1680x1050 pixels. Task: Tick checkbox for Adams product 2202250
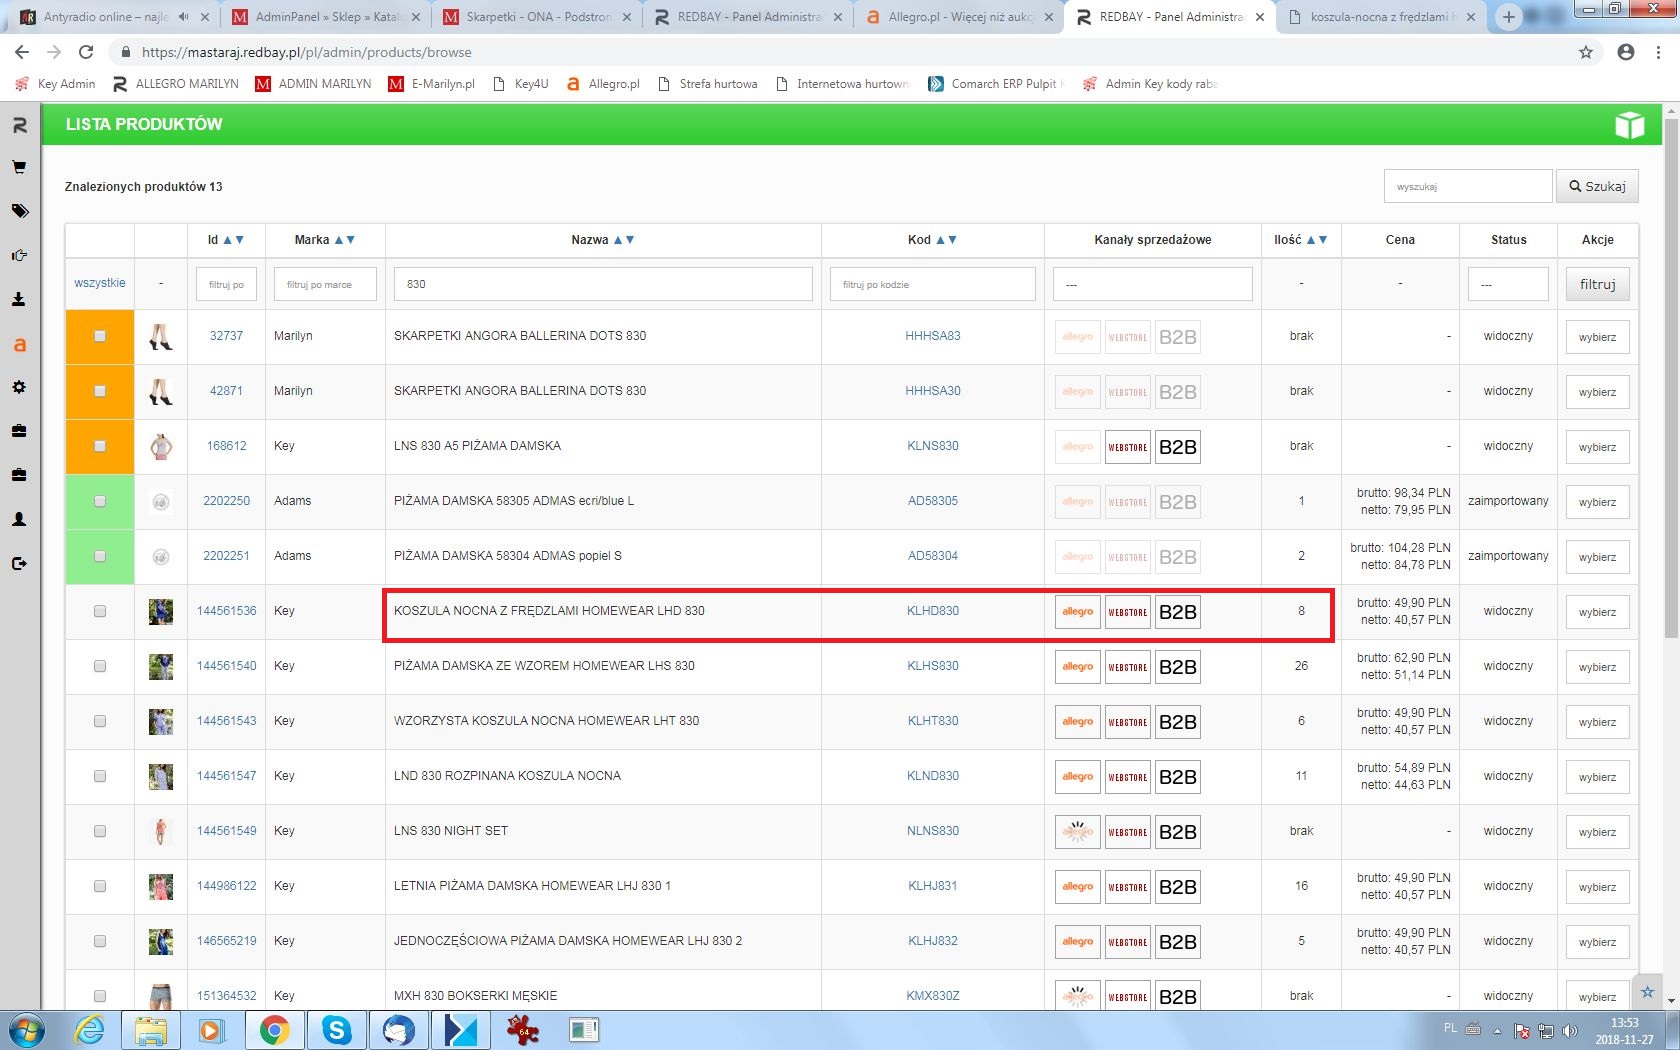(100, 501)
